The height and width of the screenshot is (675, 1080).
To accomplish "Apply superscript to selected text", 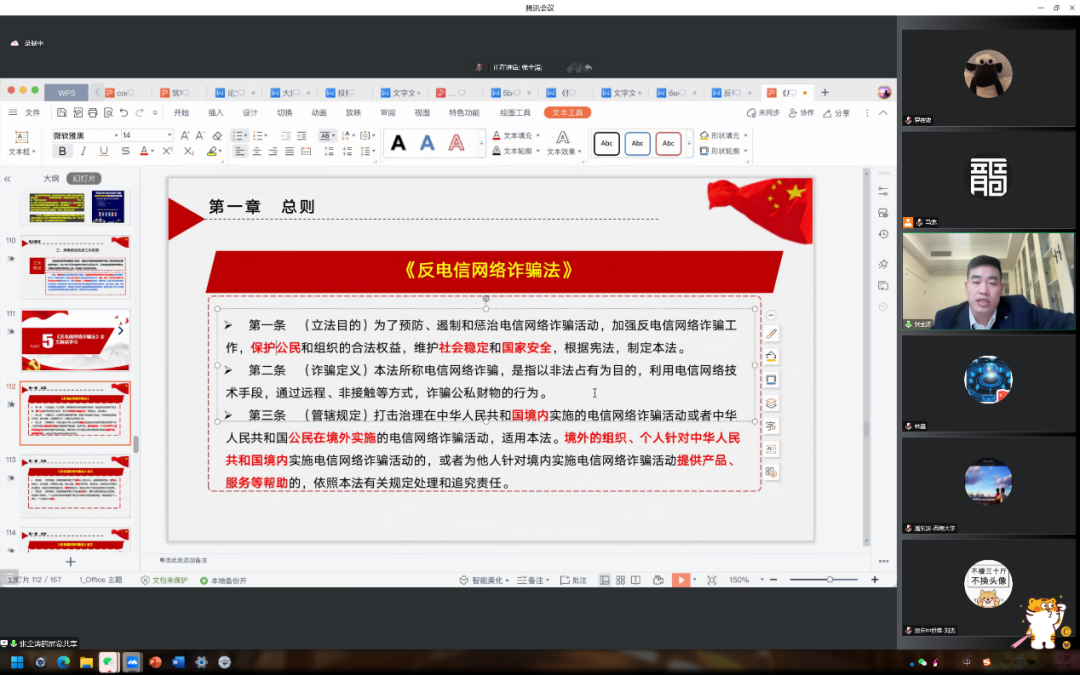I will pyautogui.click(x=166, y=152).
